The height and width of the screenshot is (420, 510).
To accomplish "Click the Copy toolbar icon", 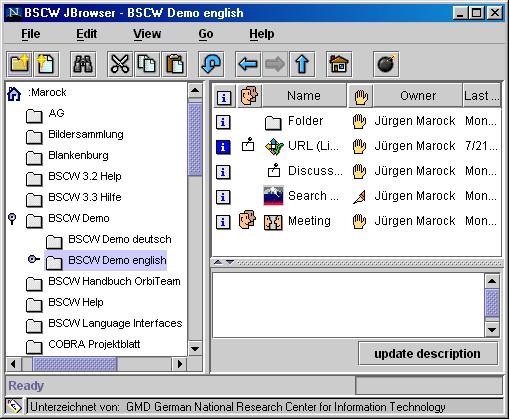I will click(x=147, y=64).
